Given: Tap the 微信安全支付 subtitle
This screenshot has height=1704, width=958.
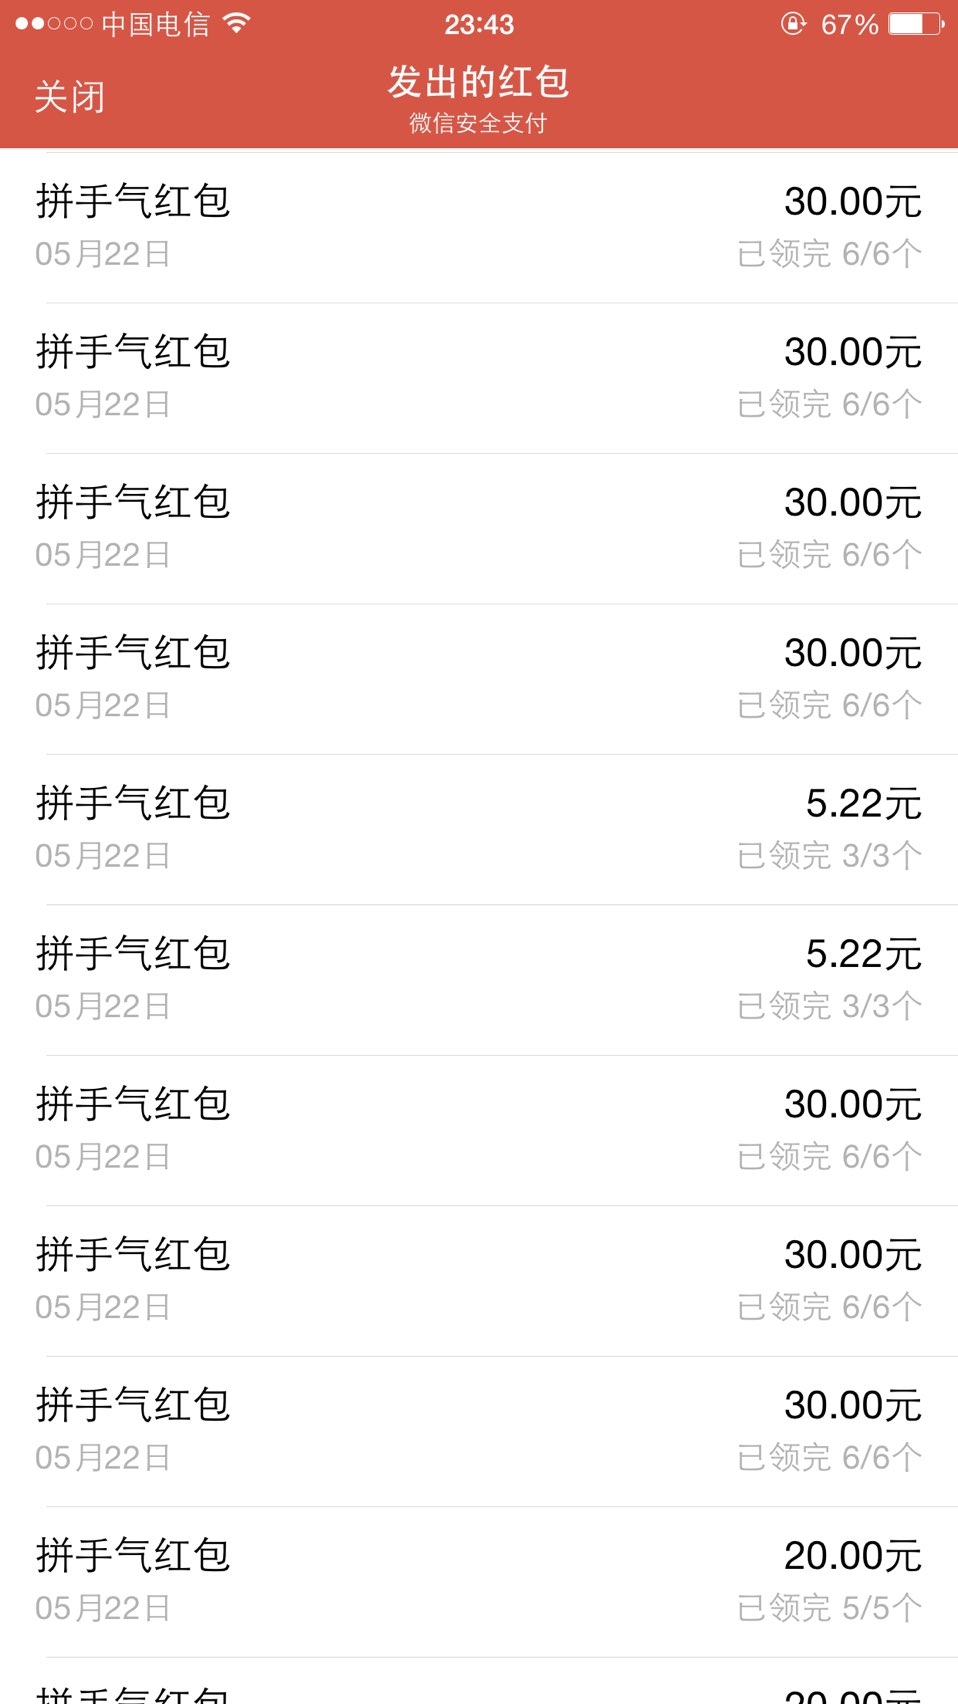Looking at the screenshot, I should 479,123.
